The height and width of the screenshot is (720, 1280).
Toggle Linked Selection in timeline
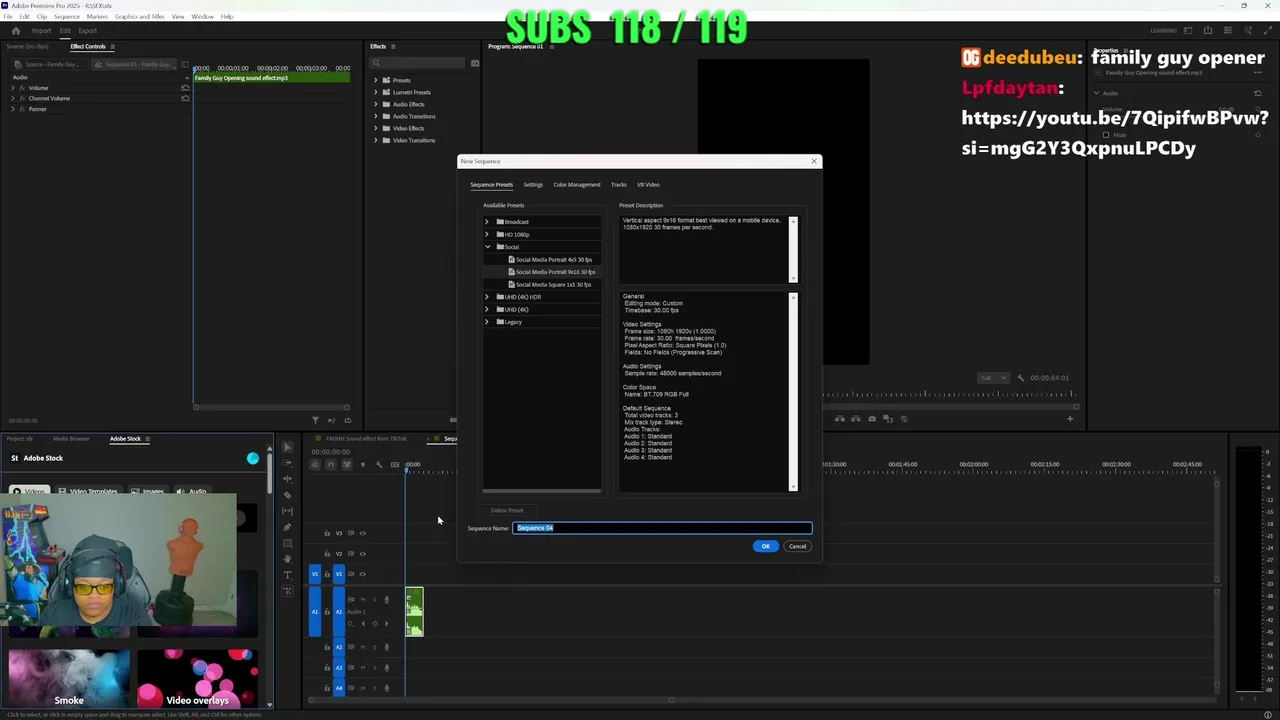point(347,464)
